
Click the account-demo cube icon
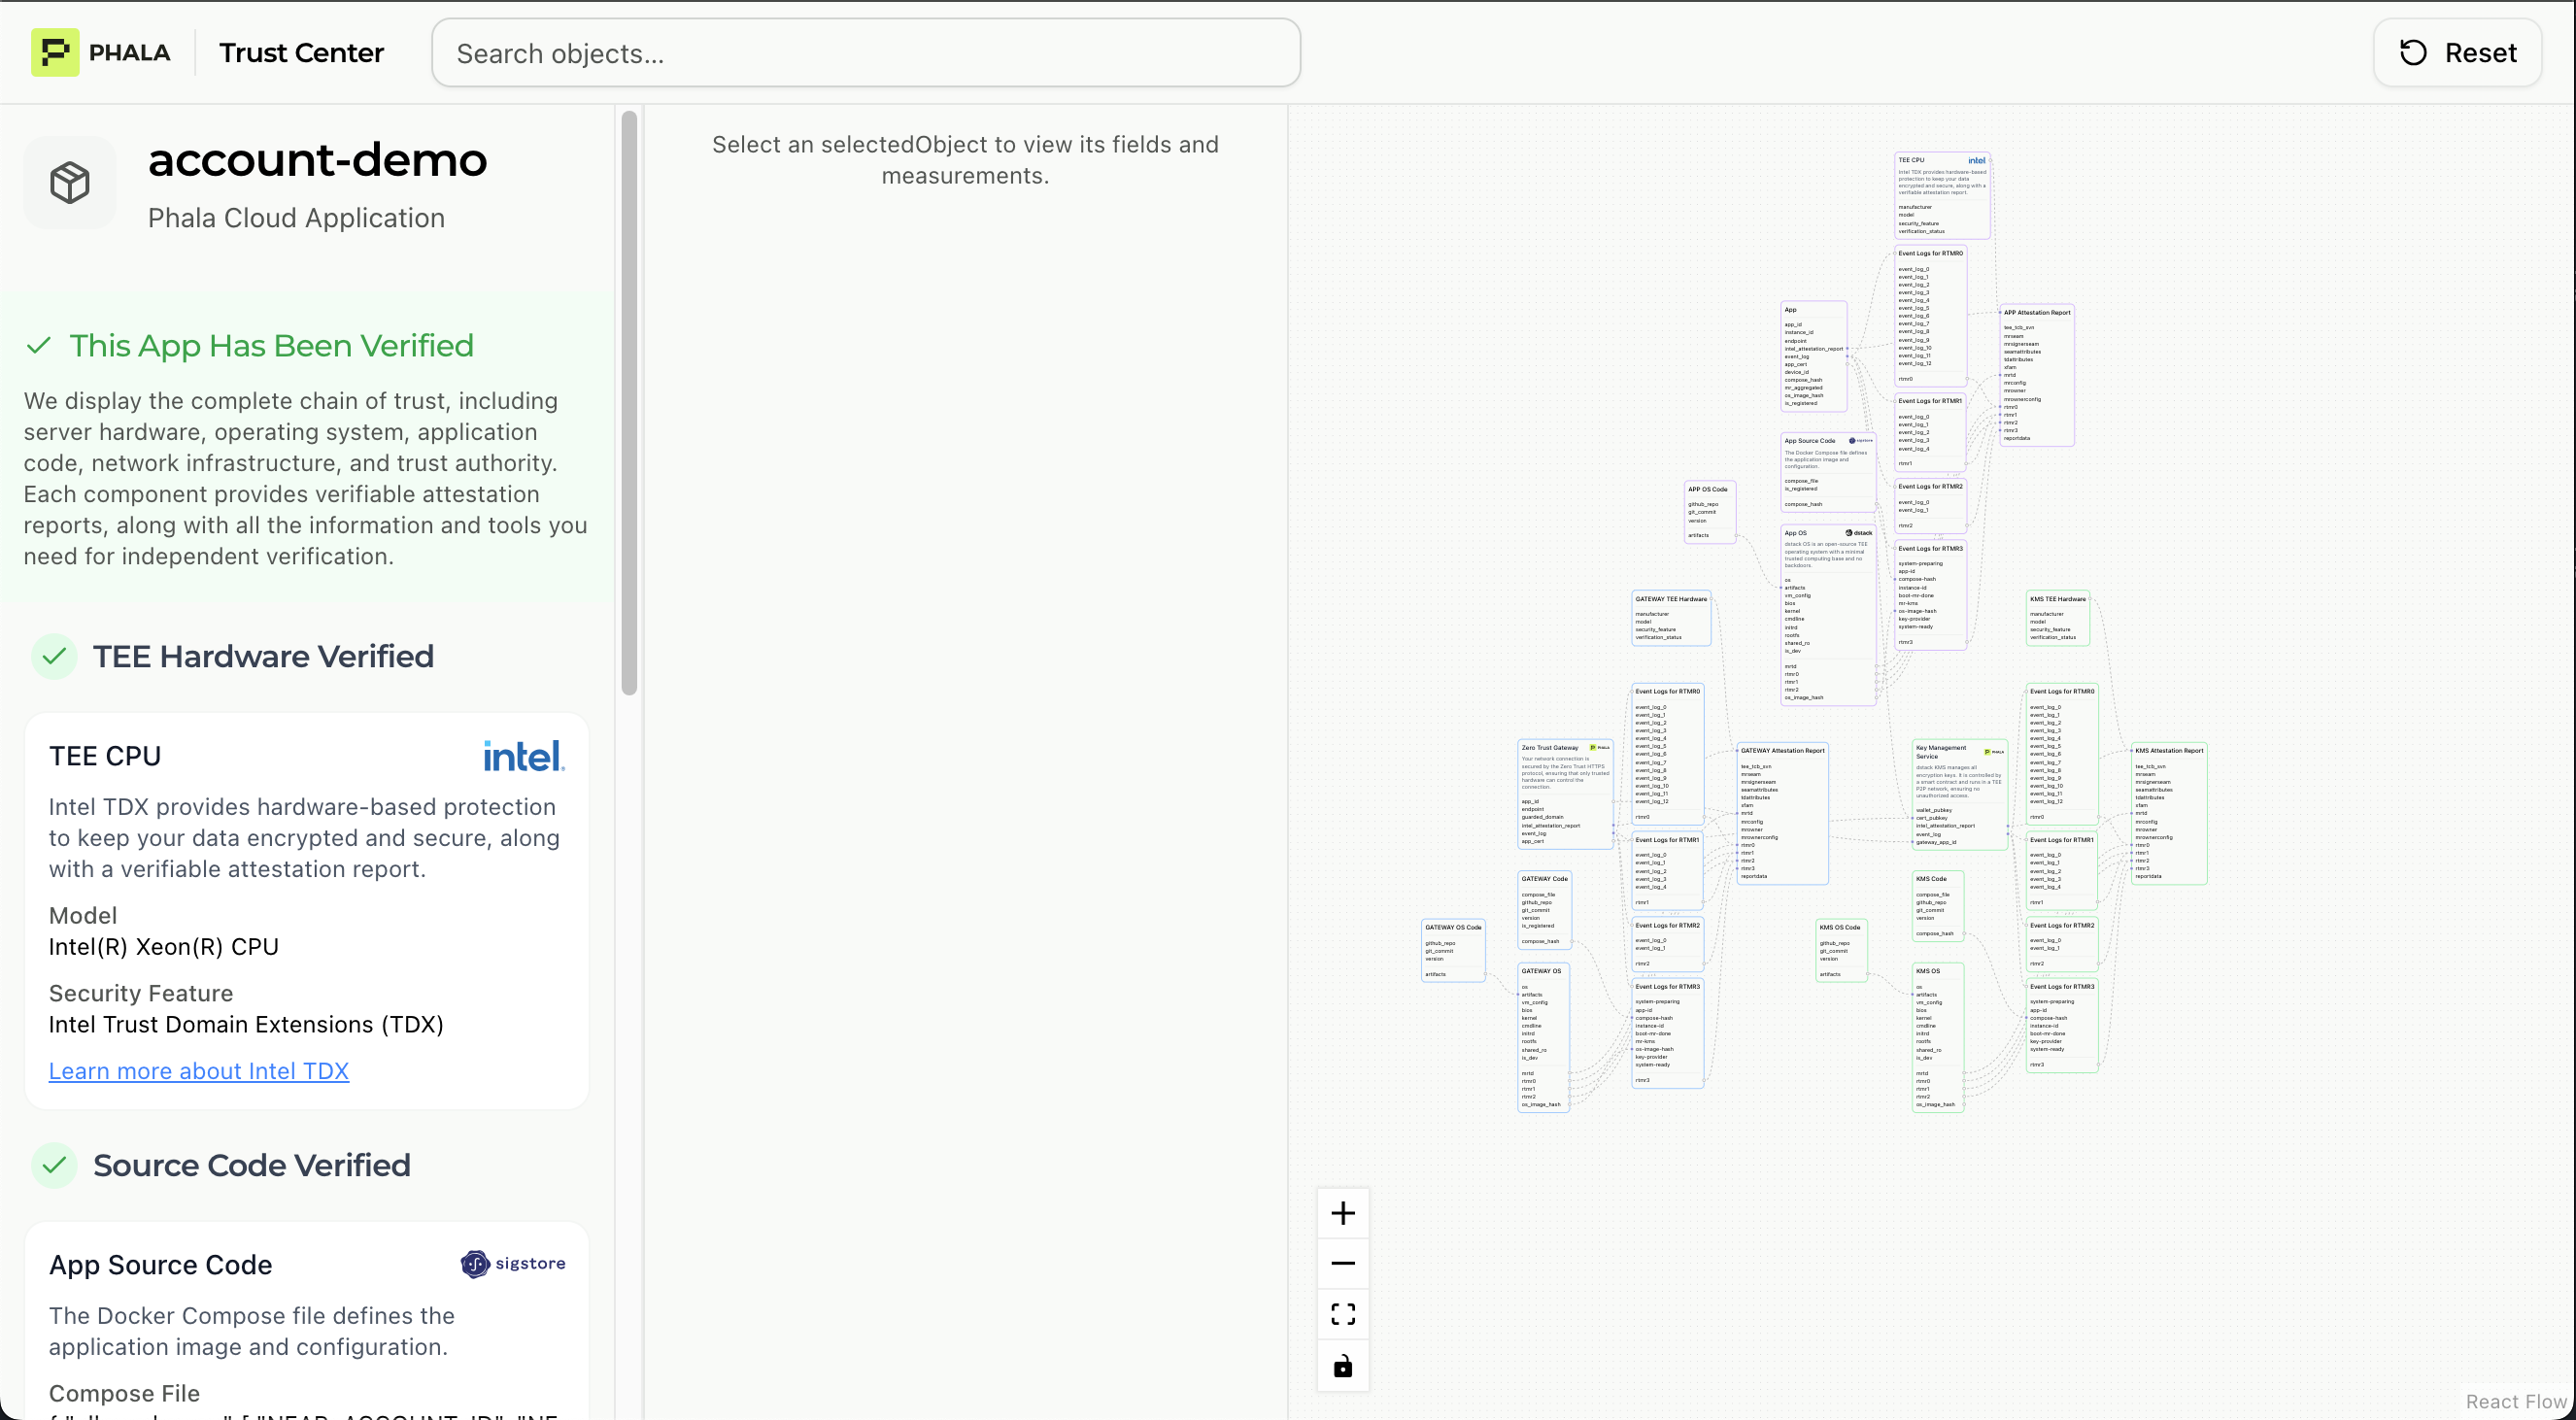coord(70,183)
